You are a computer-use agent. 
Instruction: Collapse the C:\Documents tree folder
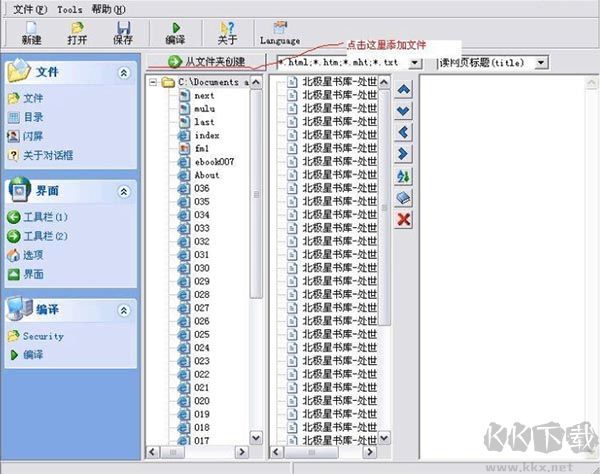click(x=154, y=83)
